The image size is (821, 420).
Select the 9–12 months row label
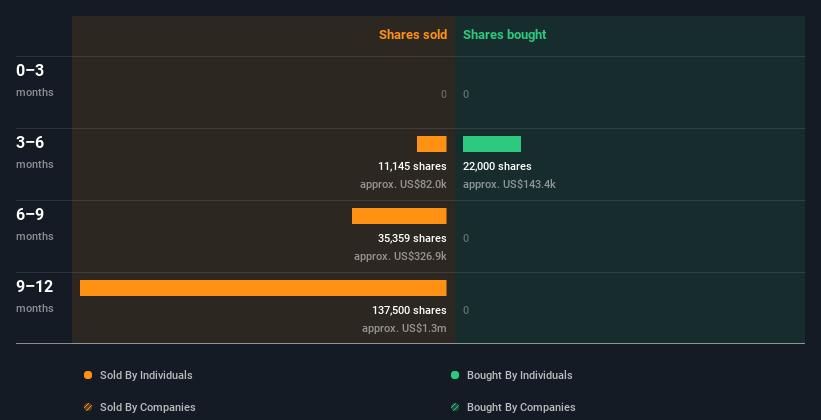click(x=35, y=296)
